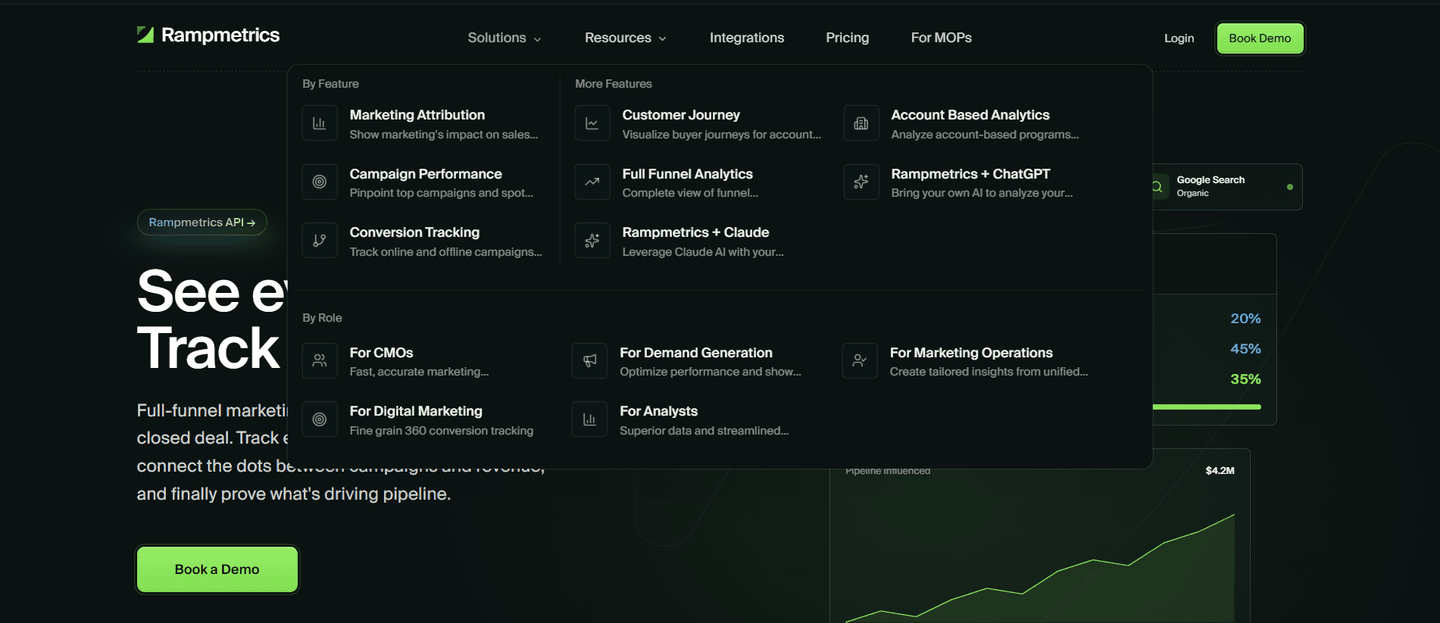1440x623 pixels.
Task: Click the By Feature section heading
Action: (331, 84)
